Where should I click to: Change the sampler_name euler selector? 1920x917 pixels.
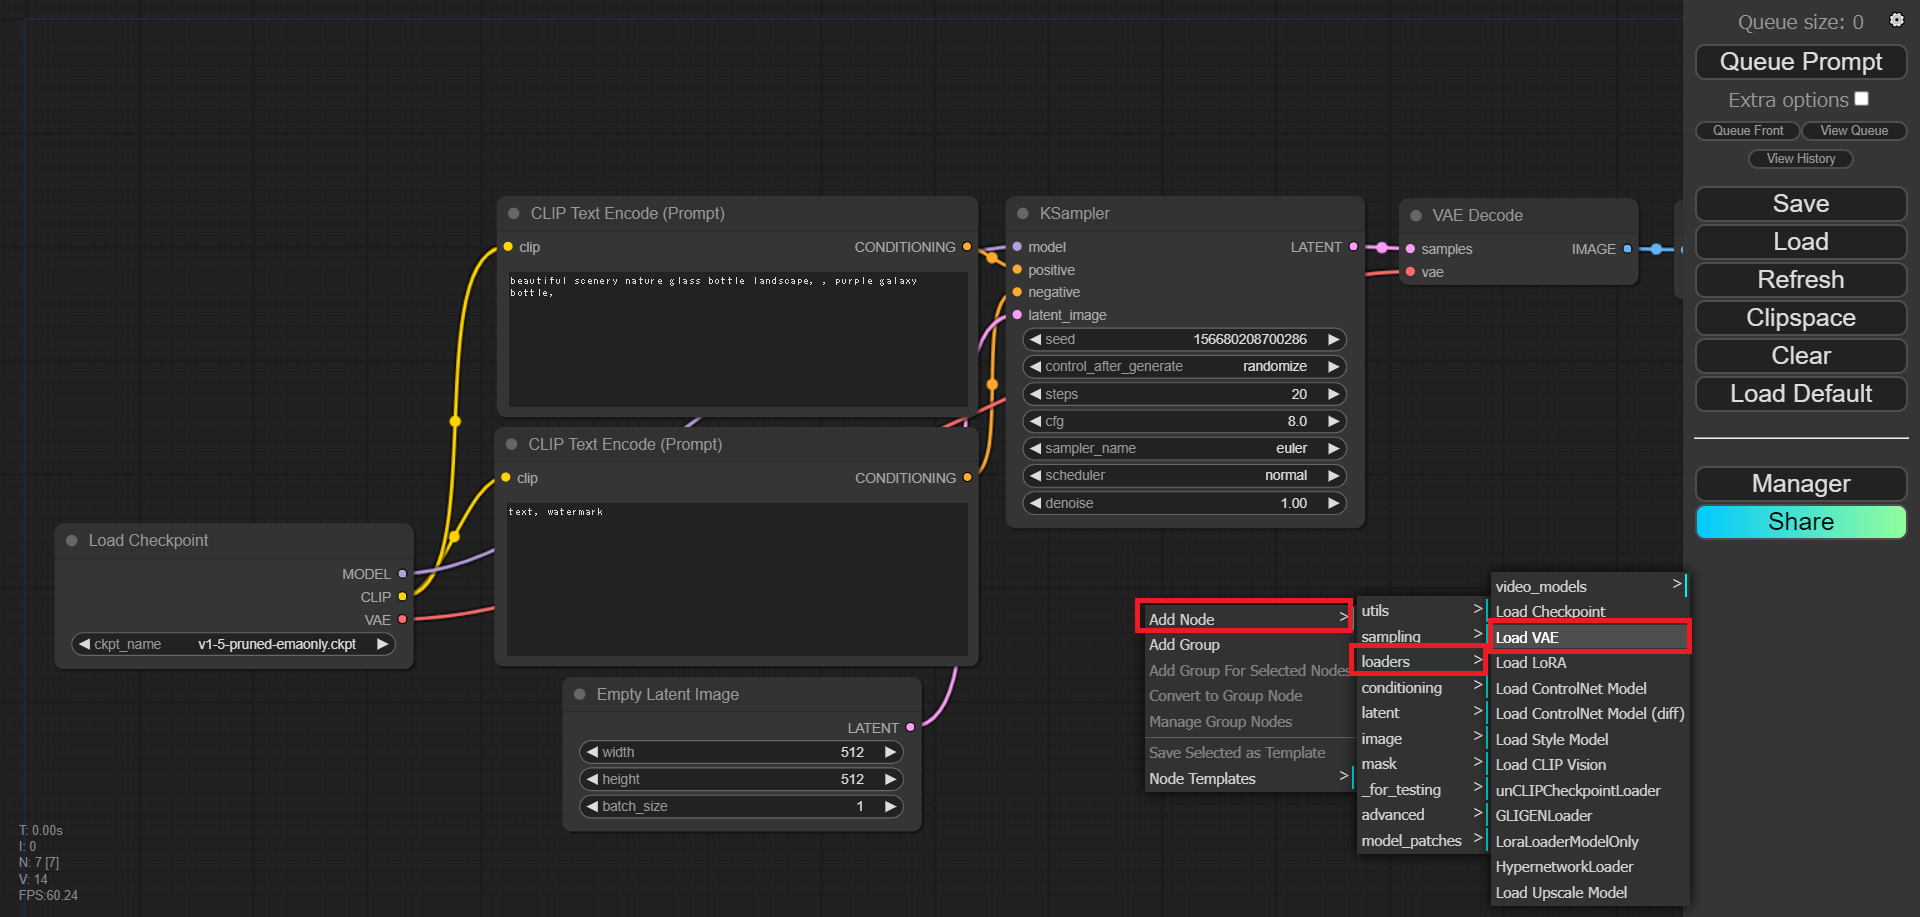pyautogui.click(x=1184, y=448)
